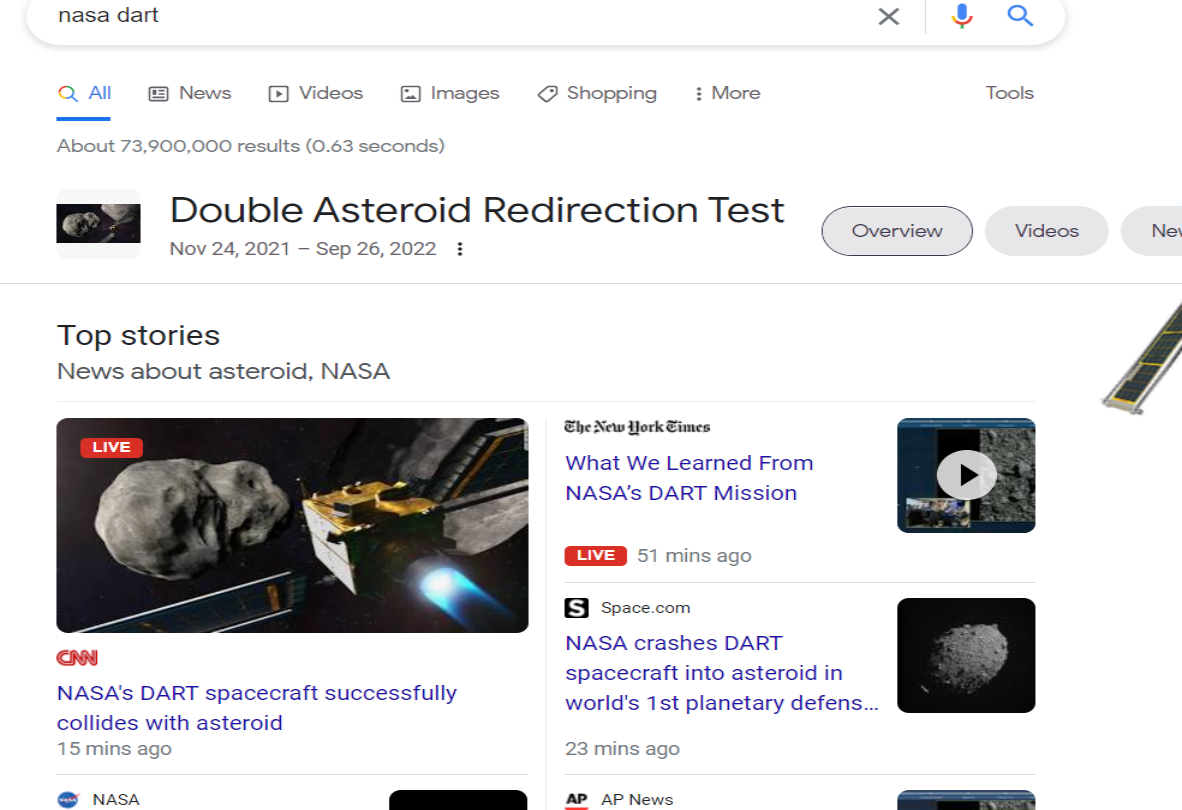This screenshot has width=1182, height=810.
Task: Click the asteroid thumbnail in the knowledge panel
Action: pos(98,223)
